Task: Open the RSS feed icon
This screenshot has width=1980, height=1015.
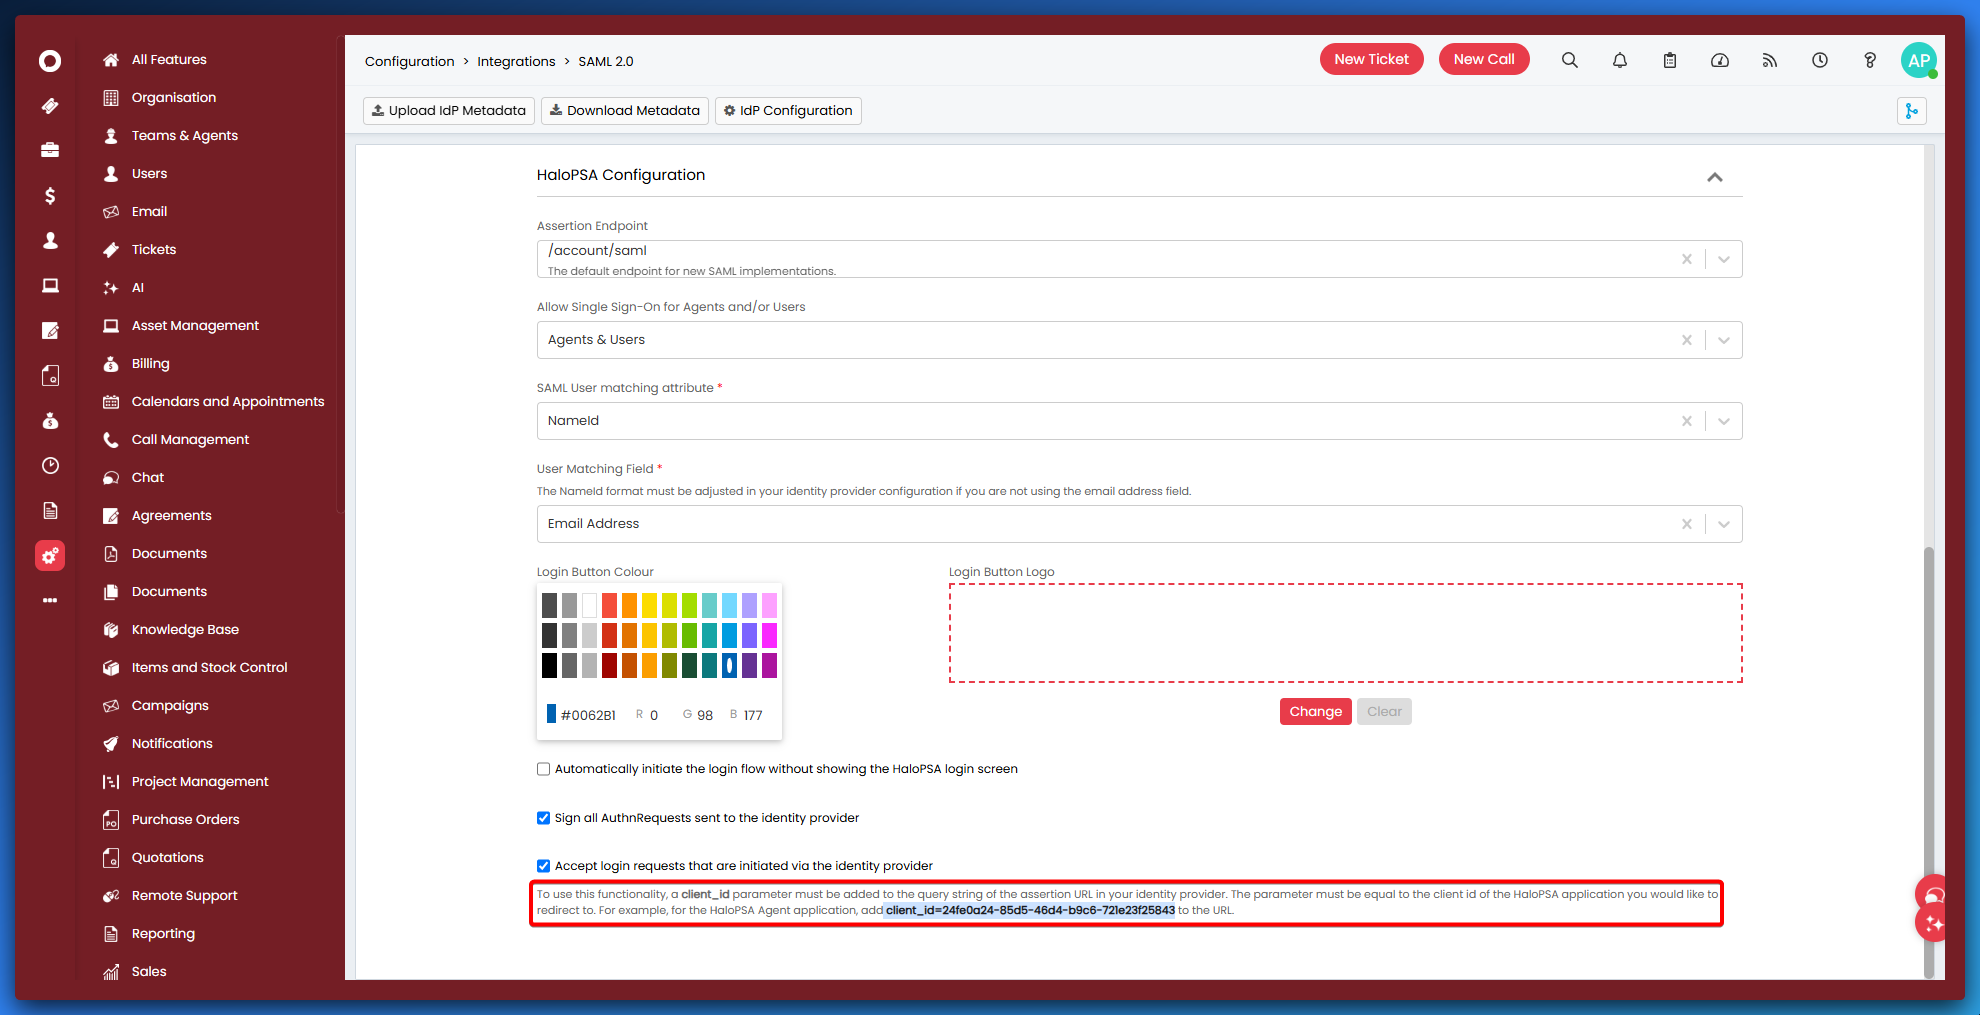Action: point(1770,60)
